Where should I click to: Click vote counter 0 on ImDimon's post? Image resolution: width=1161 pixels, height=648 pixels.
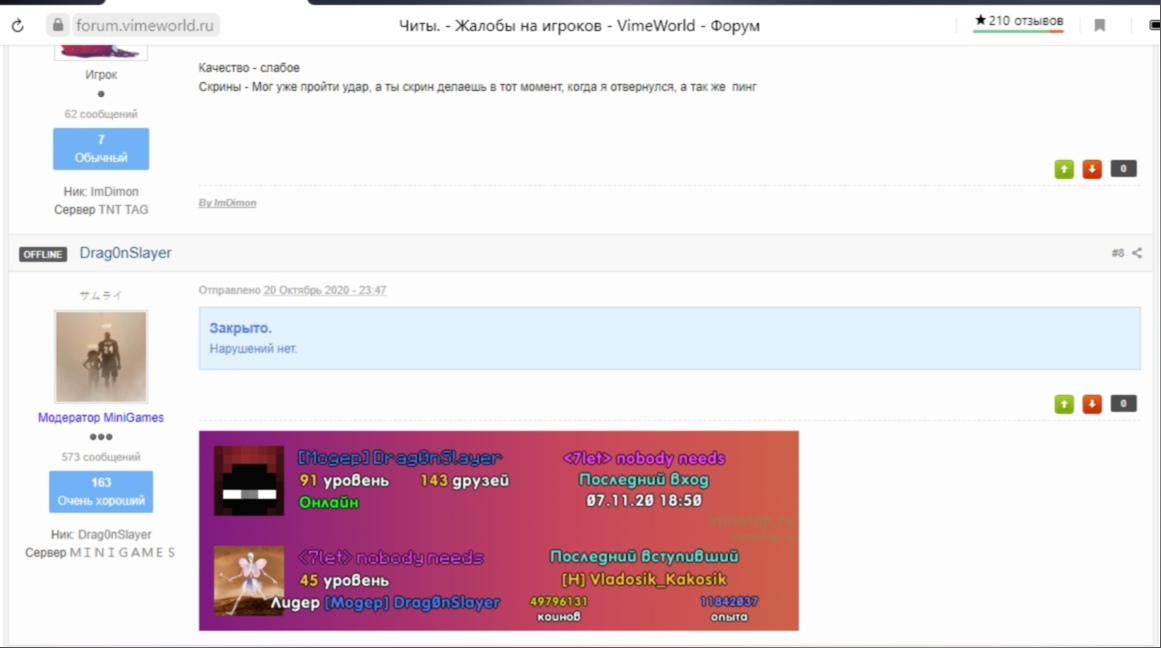1123,169
